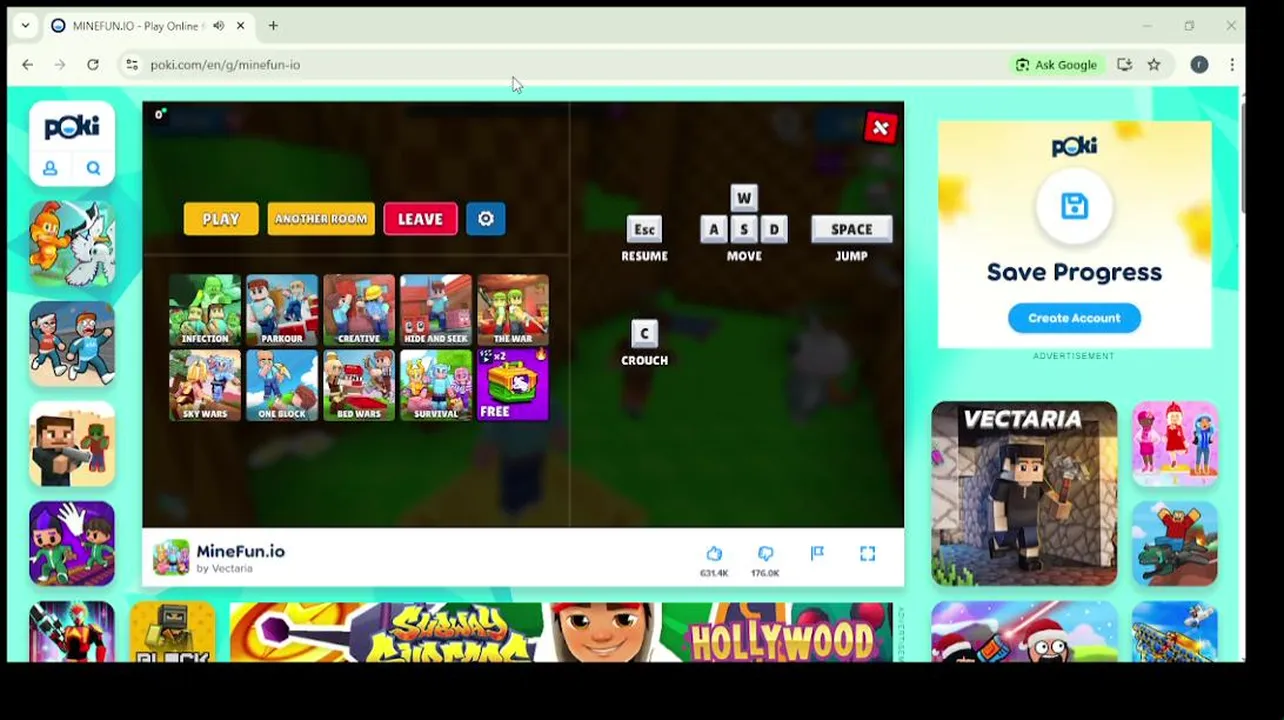Select the Creative game mode
This screenshot has height=720, width=1284.
359,310
